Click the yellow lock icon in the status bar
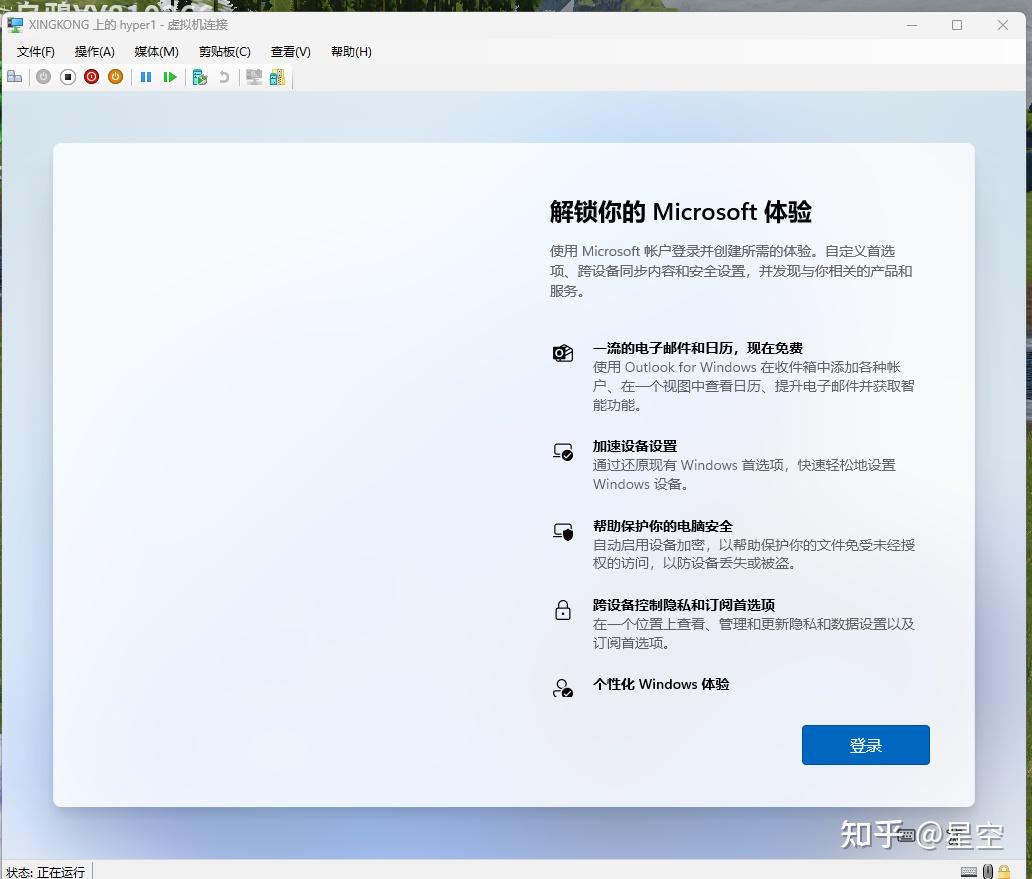This screenshot has height=879, width=1032. 1004,871
